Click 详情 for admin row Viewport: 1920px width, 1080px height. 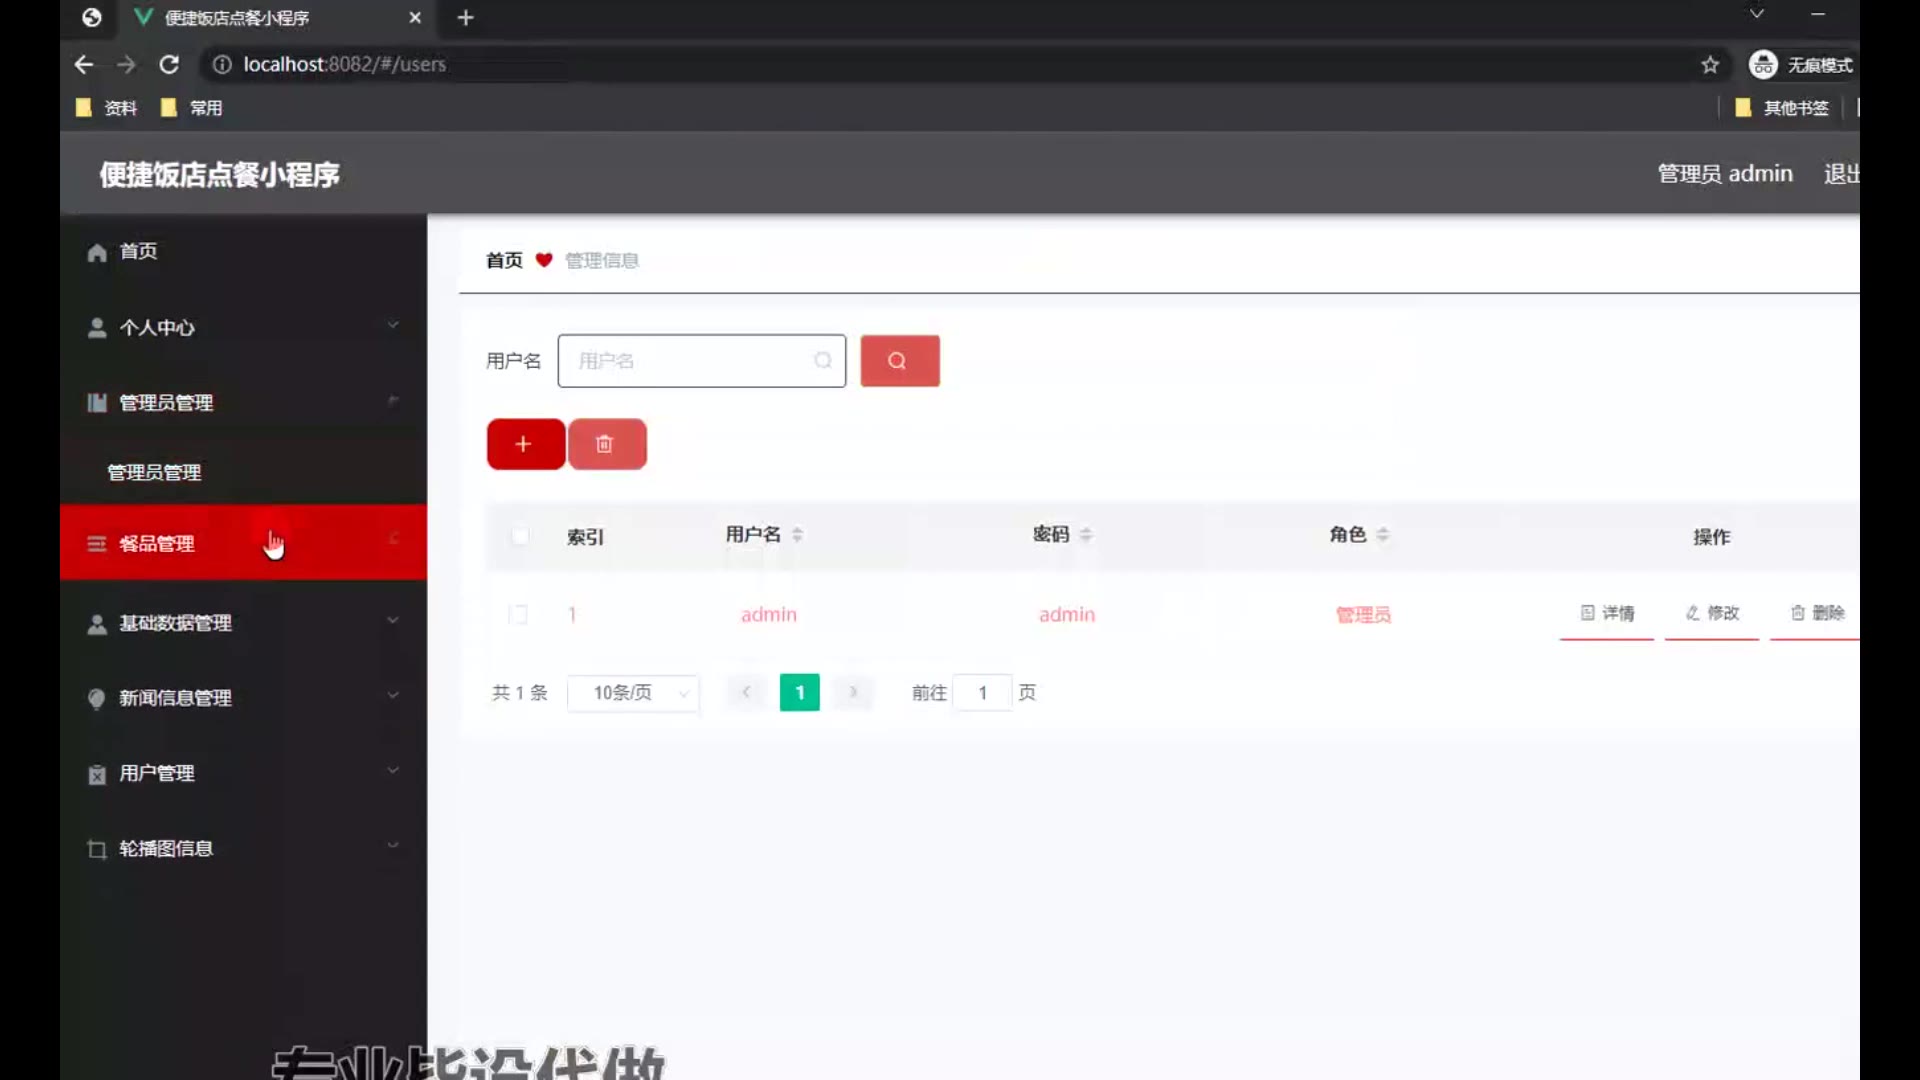[x=1607, y=613]
